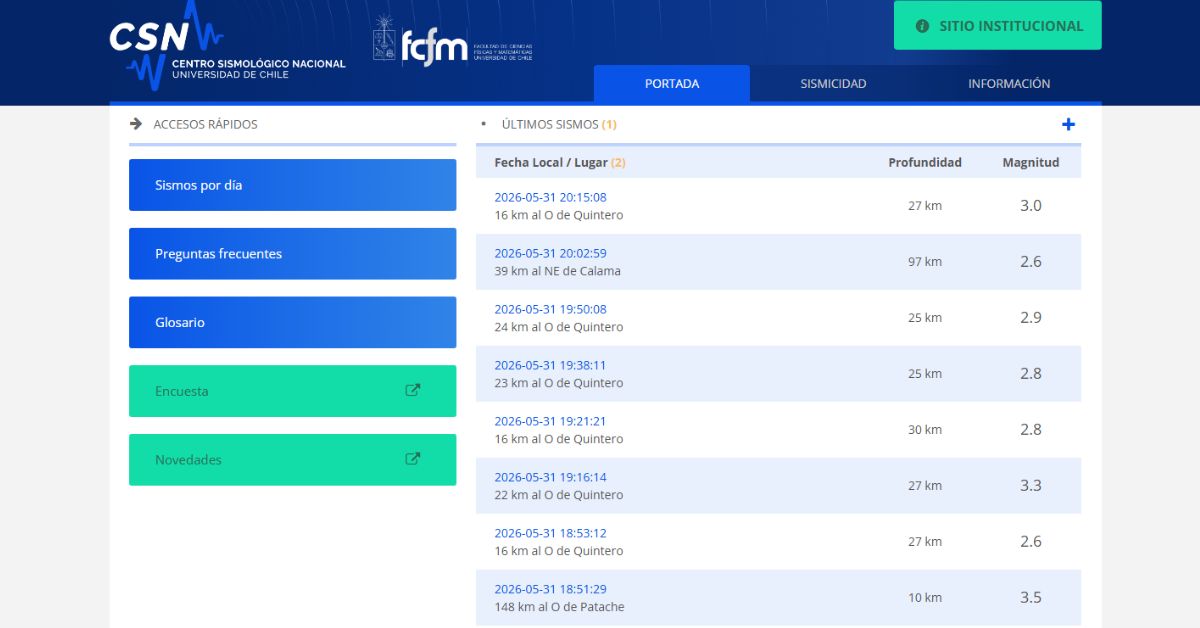This screenshot has width=1200, height=628.
Task: Open earthquake 2026-05-31 20:02:59 link
Action: [550, 253]
